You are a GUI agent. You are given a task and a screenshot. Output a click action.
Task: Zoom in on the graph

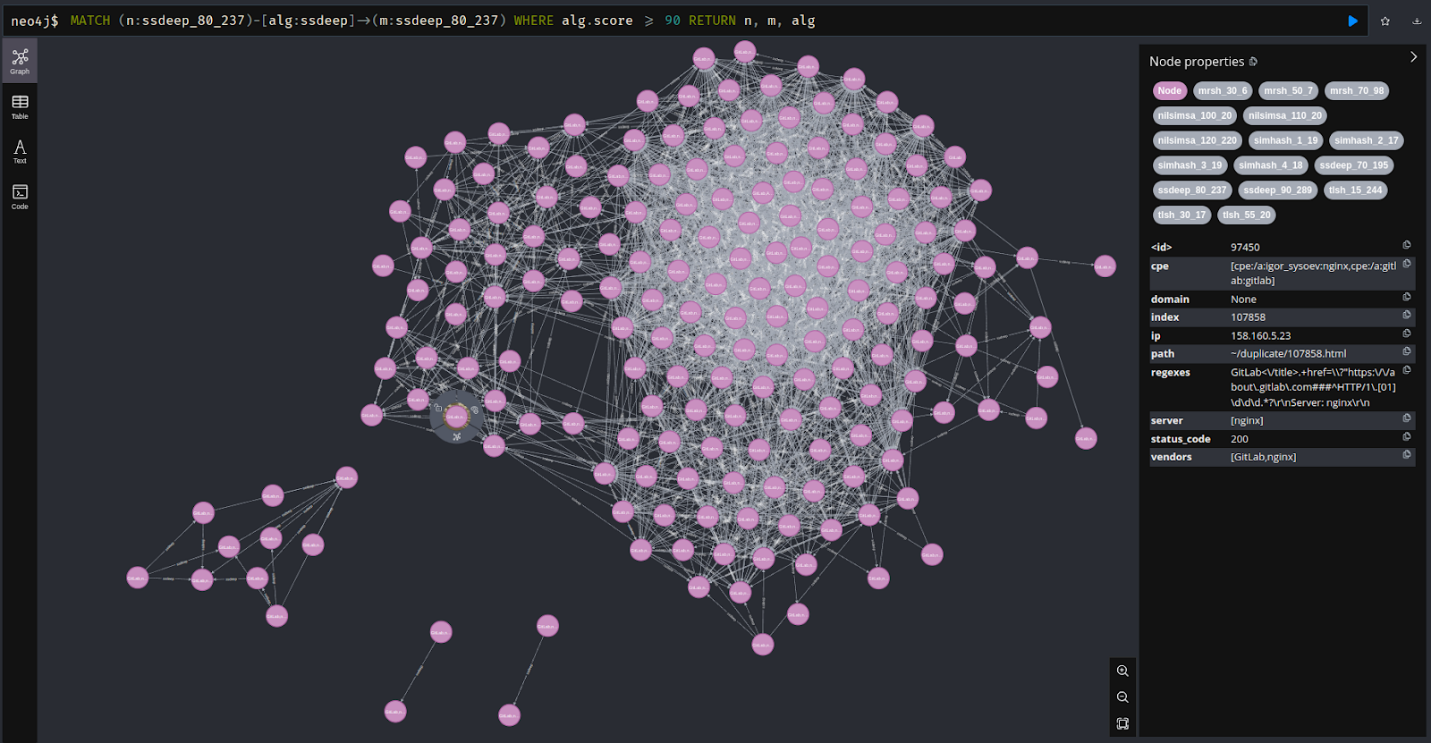pos(1122,671)
